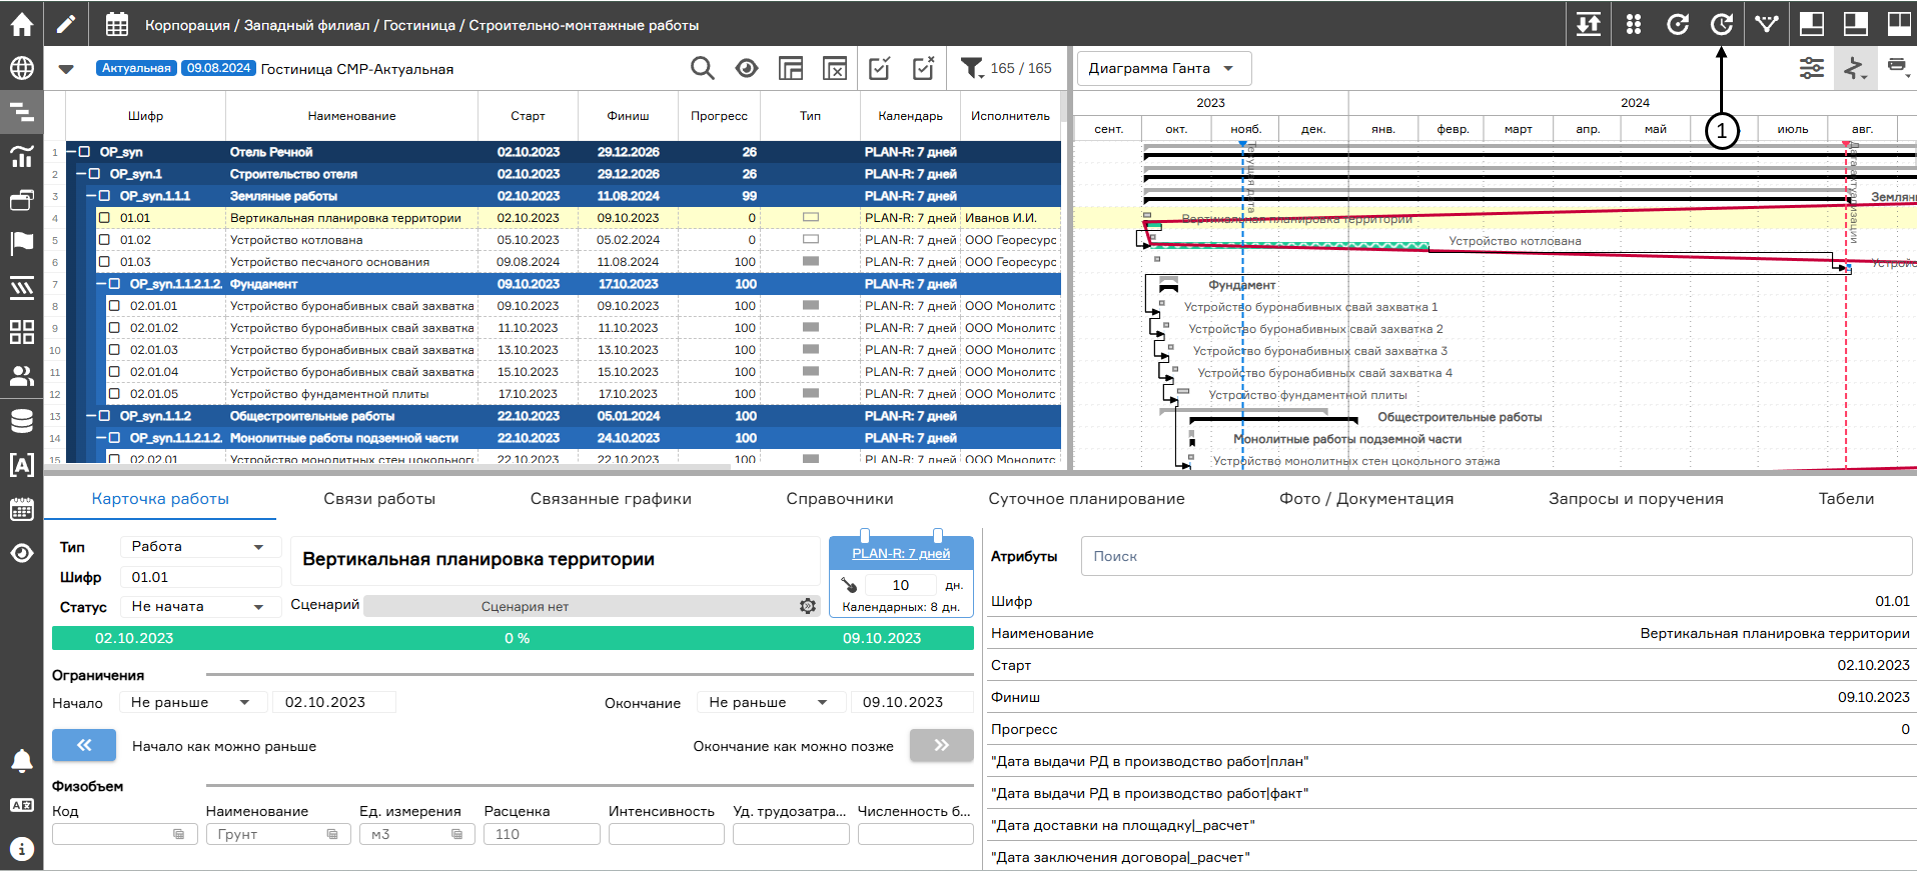
Task: Collapse the OP_syn.1.1.1 Земляные работы node
Action: [x=92, y=196]
